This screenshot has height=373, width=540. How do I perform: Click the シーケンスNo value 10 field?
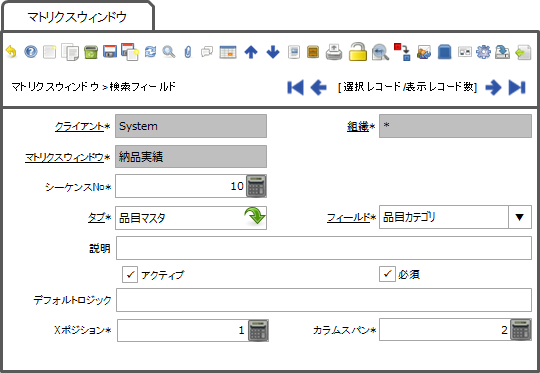click(181, 186)
